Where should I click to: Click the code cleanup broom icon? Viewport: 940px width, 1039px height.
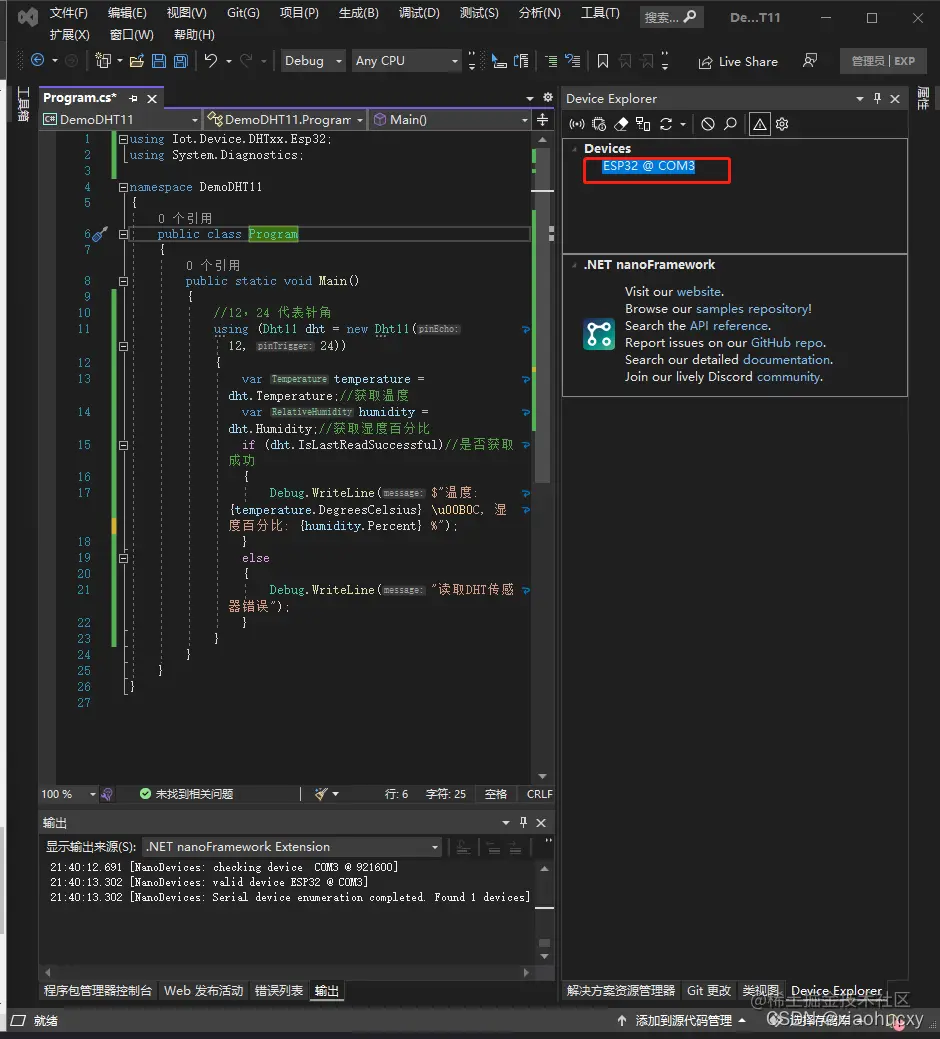[321, 794]
